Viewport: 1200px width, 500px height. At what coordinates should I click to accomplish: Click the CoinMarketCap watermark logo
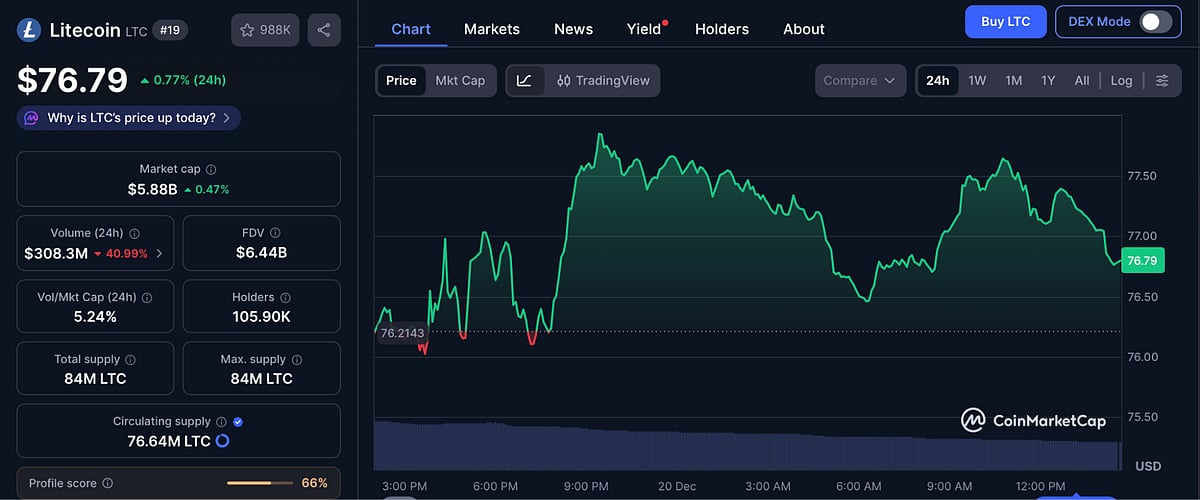pyautogui.click(x=1034, y=421)
